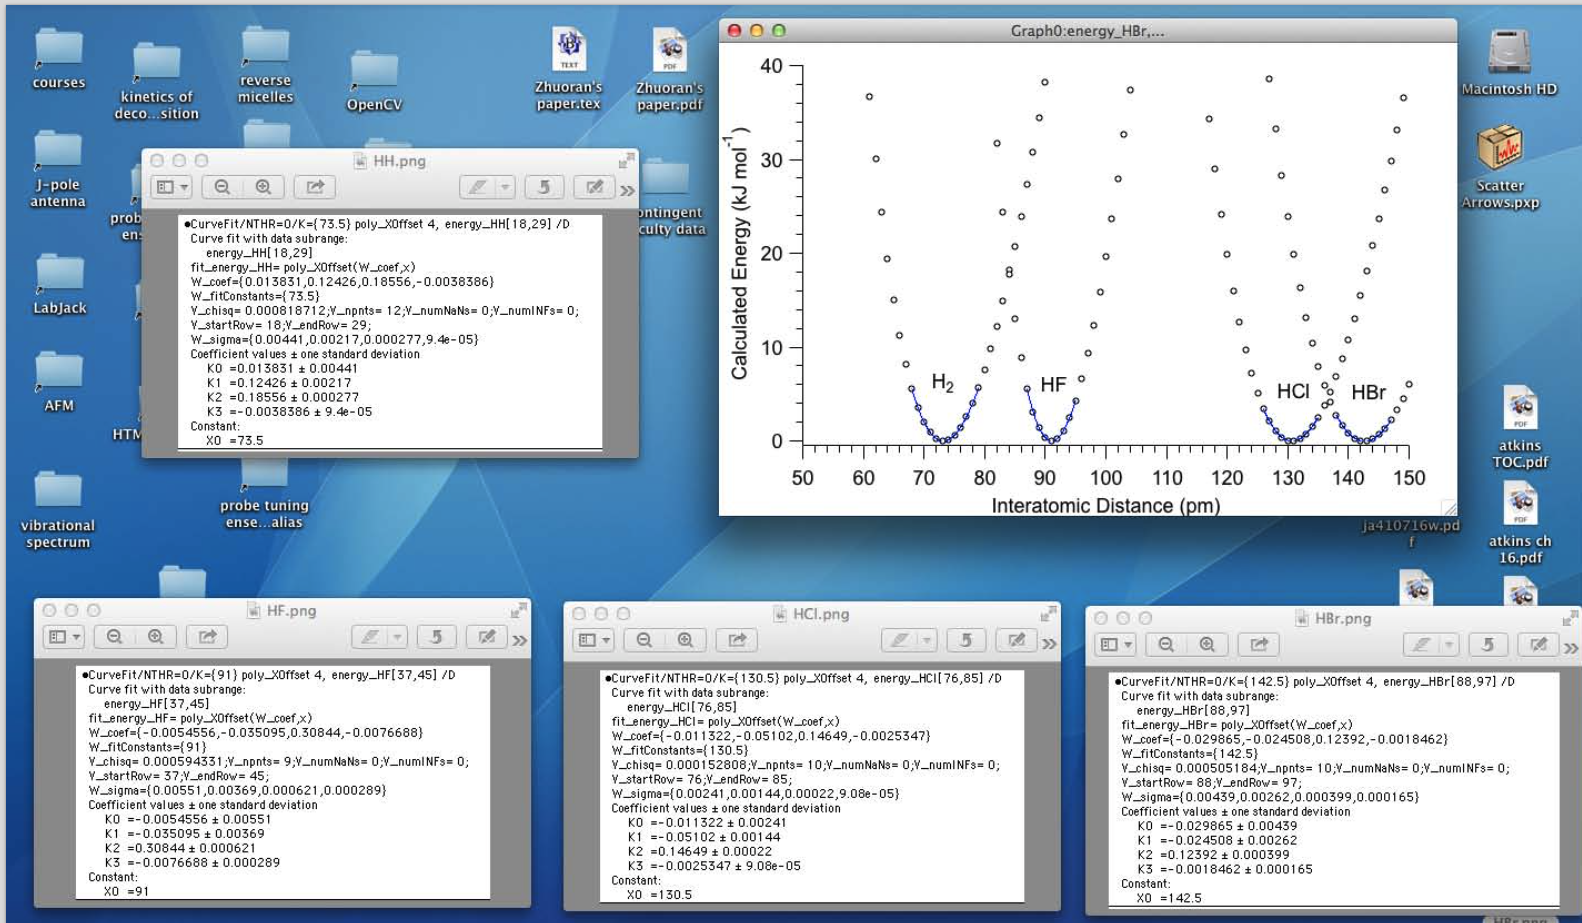Viewport: 1582px width, 923px height.
Task: Open sidebar view dropdown in HBr.png
Action: click(1116, 645)
